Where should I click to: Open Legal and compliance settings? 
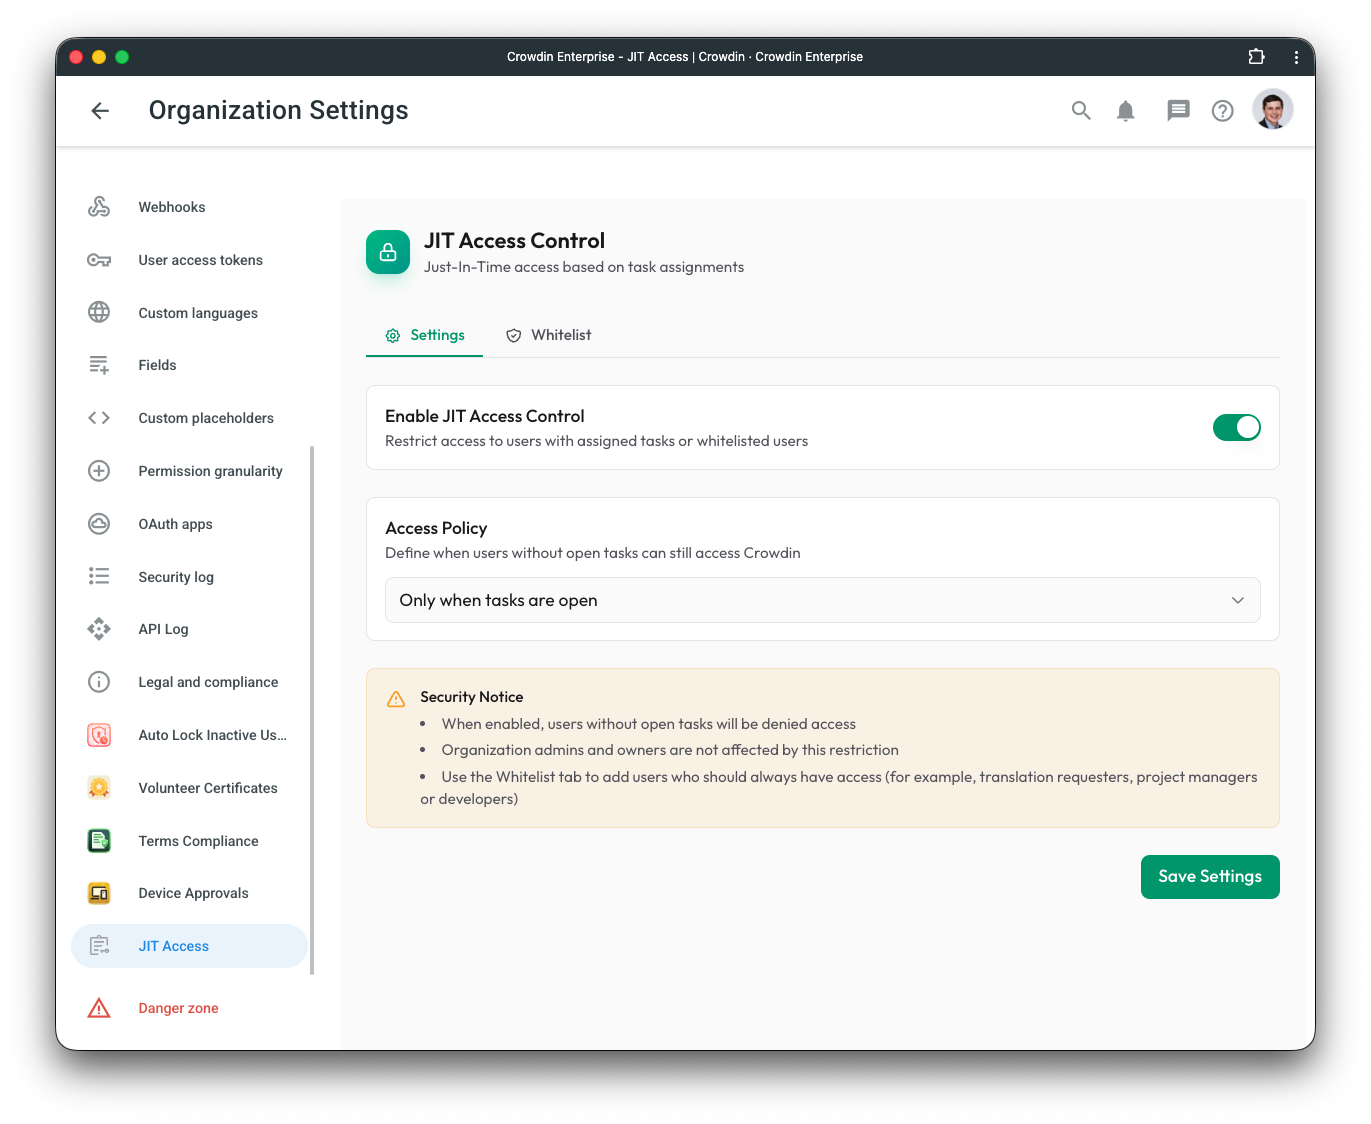click(x=208, y=682)
